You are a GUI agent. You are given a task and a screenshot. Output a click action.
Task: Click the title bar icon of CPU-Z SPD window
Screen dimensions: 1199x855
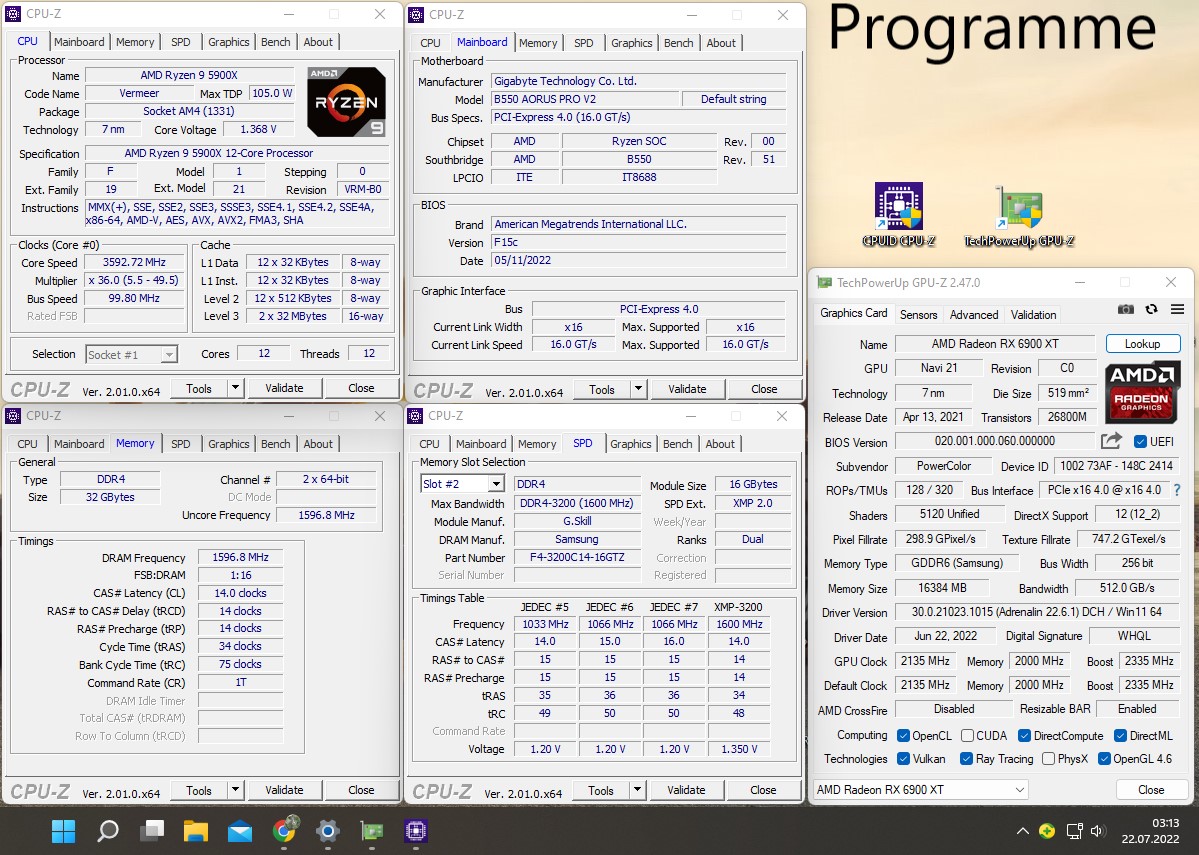click(x=415, y=416)
